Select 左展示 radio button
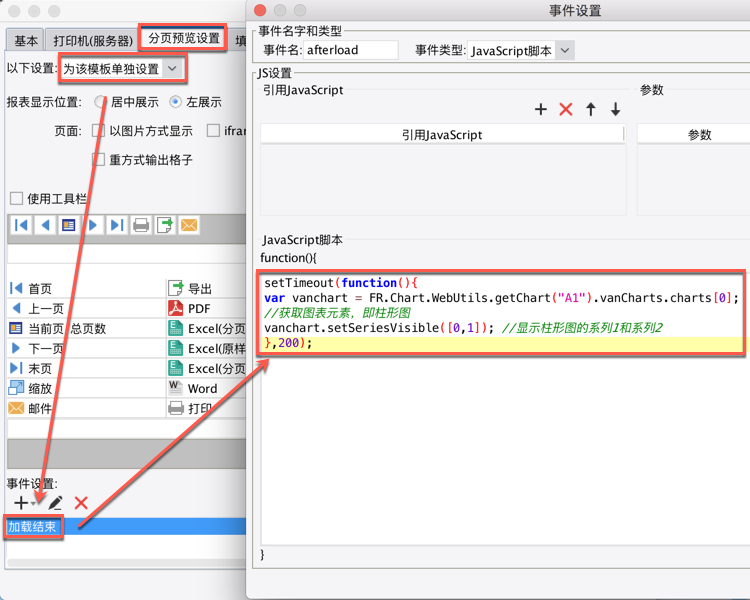Screen dimensions: 750x600 click(176, 102)
